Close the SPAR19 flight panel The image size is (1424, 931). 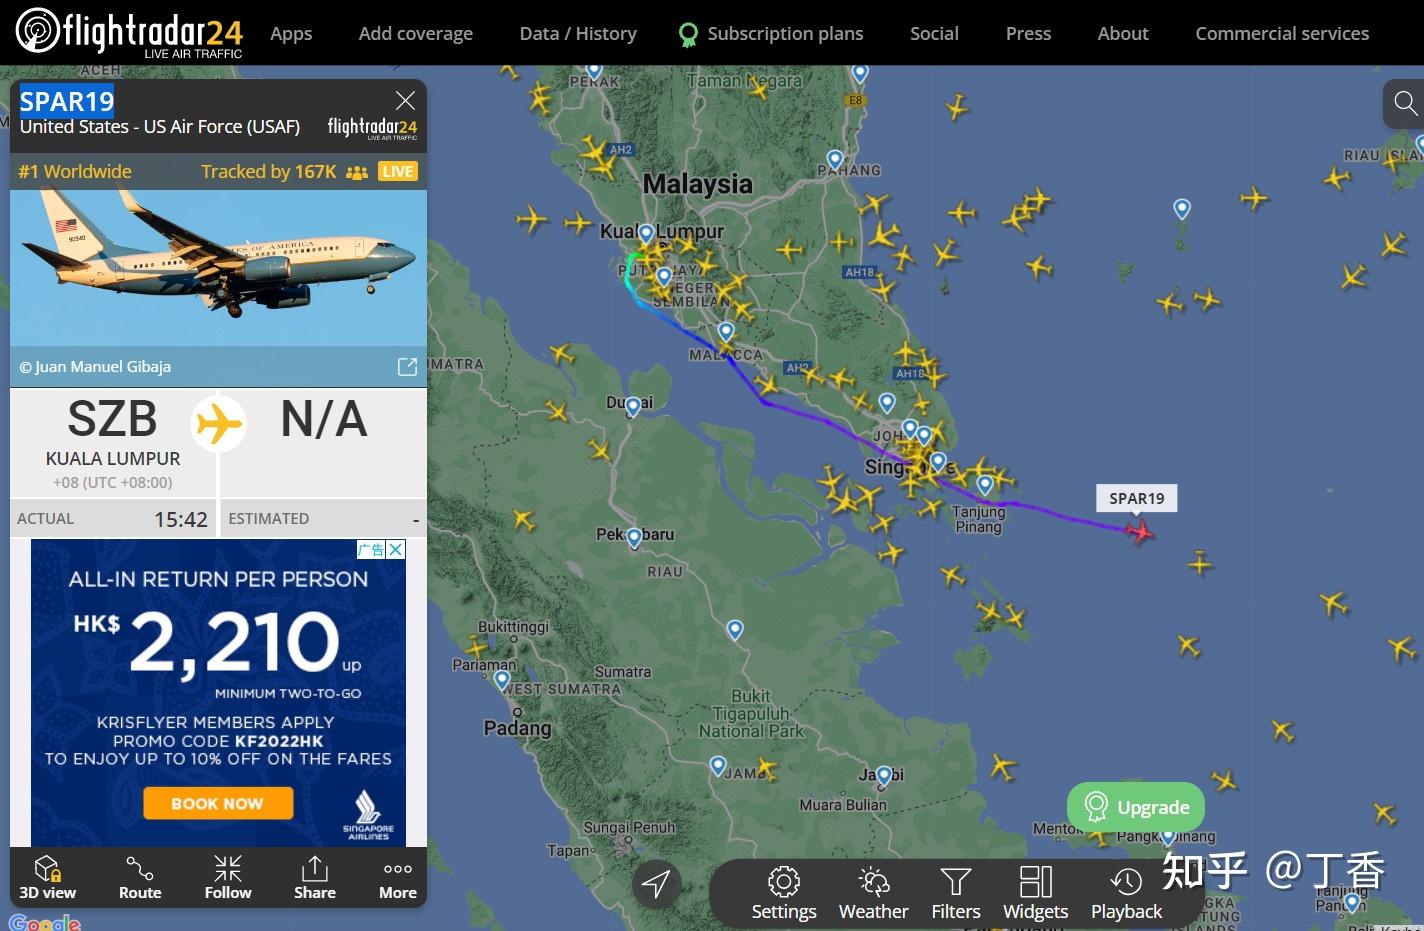point(405,100)
